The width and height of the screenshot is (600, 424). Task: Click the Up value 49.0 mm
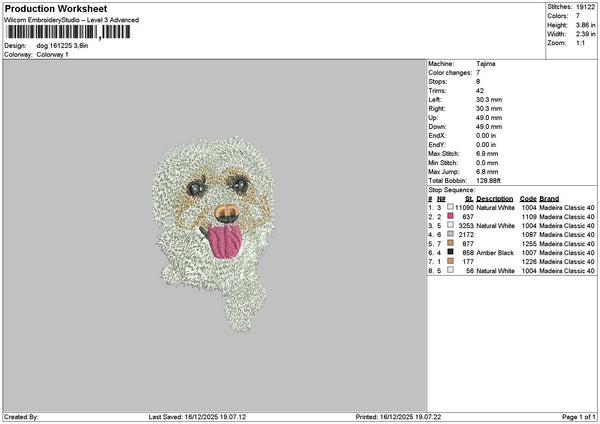click(489, 118)
